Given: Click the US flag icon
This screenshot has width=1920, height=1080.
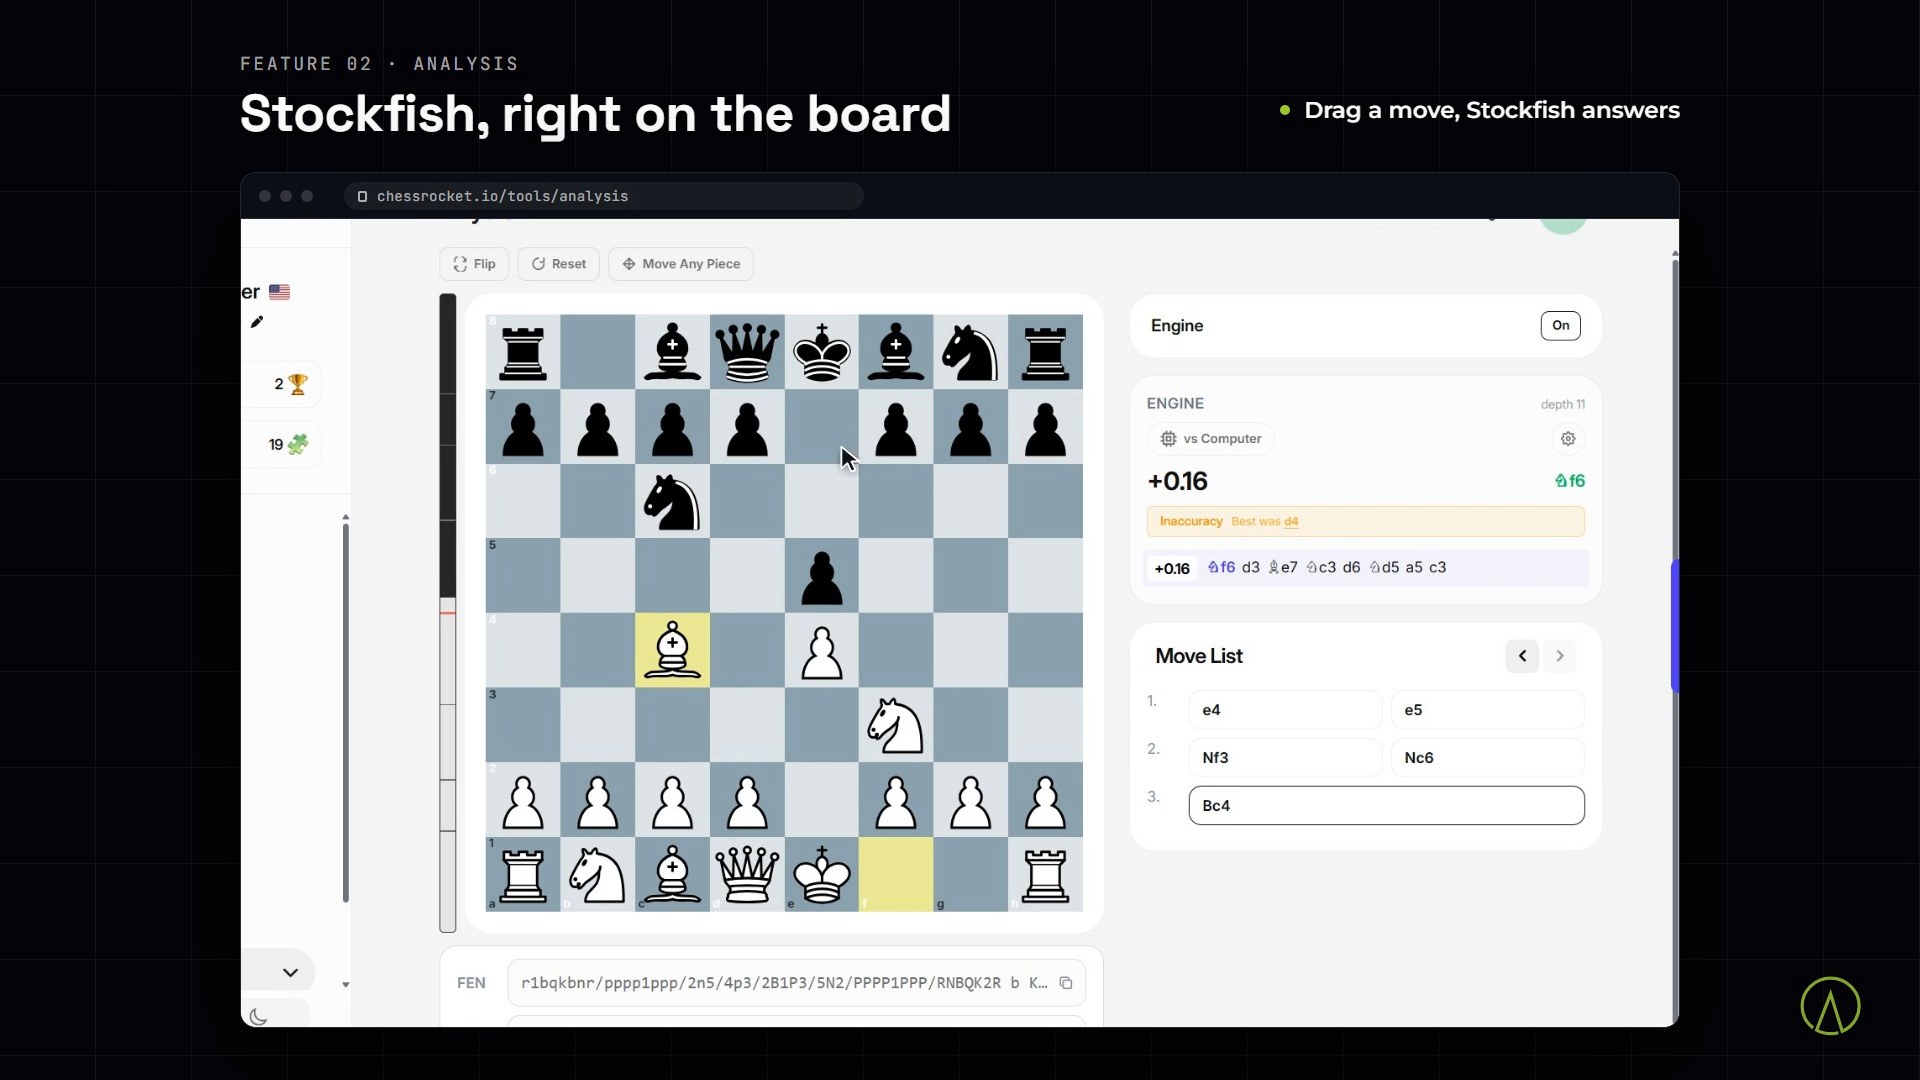Looking at the screenshot, I should [x=279, y=292].
